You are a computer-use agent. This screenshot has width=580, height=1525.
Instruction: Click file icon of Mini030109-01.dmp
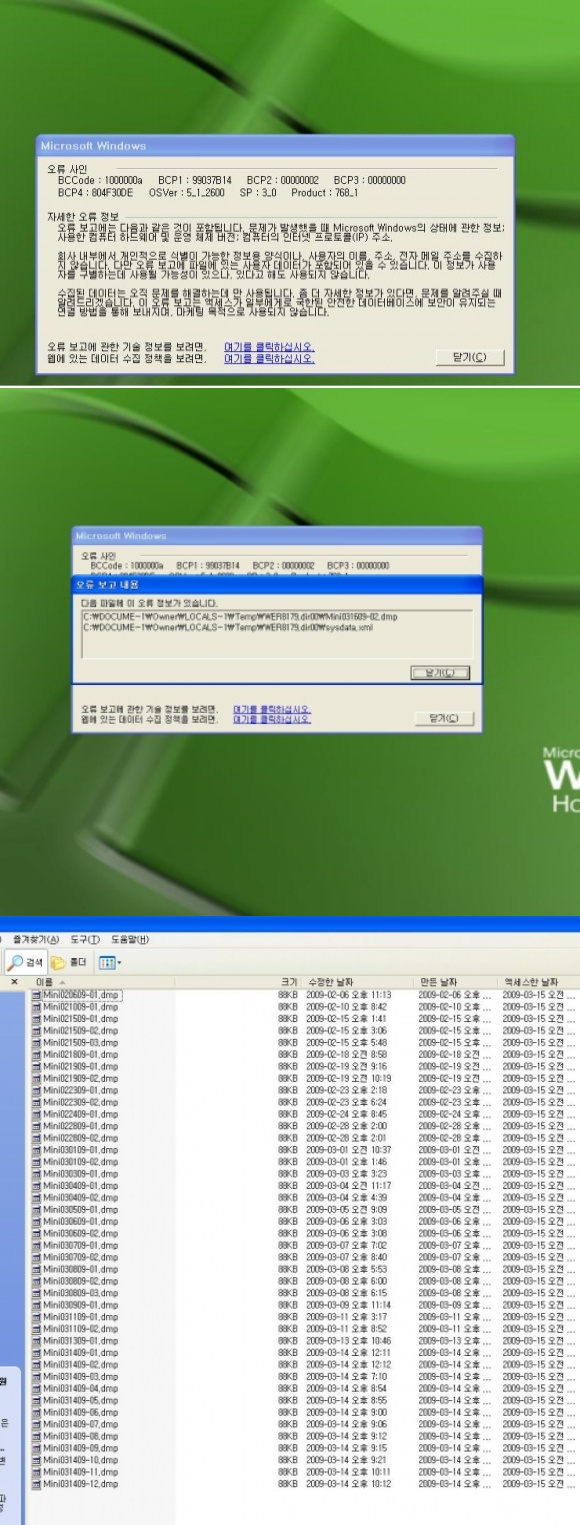tap(36, 1151)
